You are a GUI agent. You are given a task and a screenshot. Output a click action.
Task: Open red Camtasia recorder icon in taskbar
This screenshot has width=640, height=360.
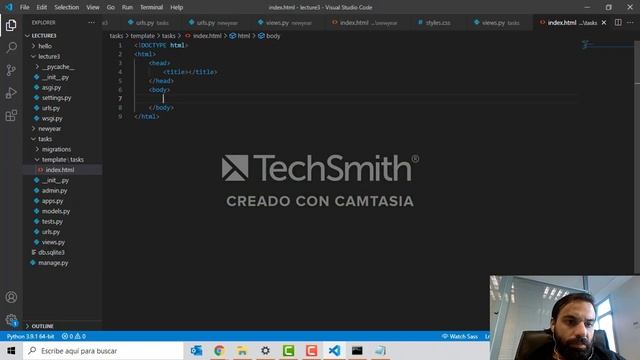311,351
